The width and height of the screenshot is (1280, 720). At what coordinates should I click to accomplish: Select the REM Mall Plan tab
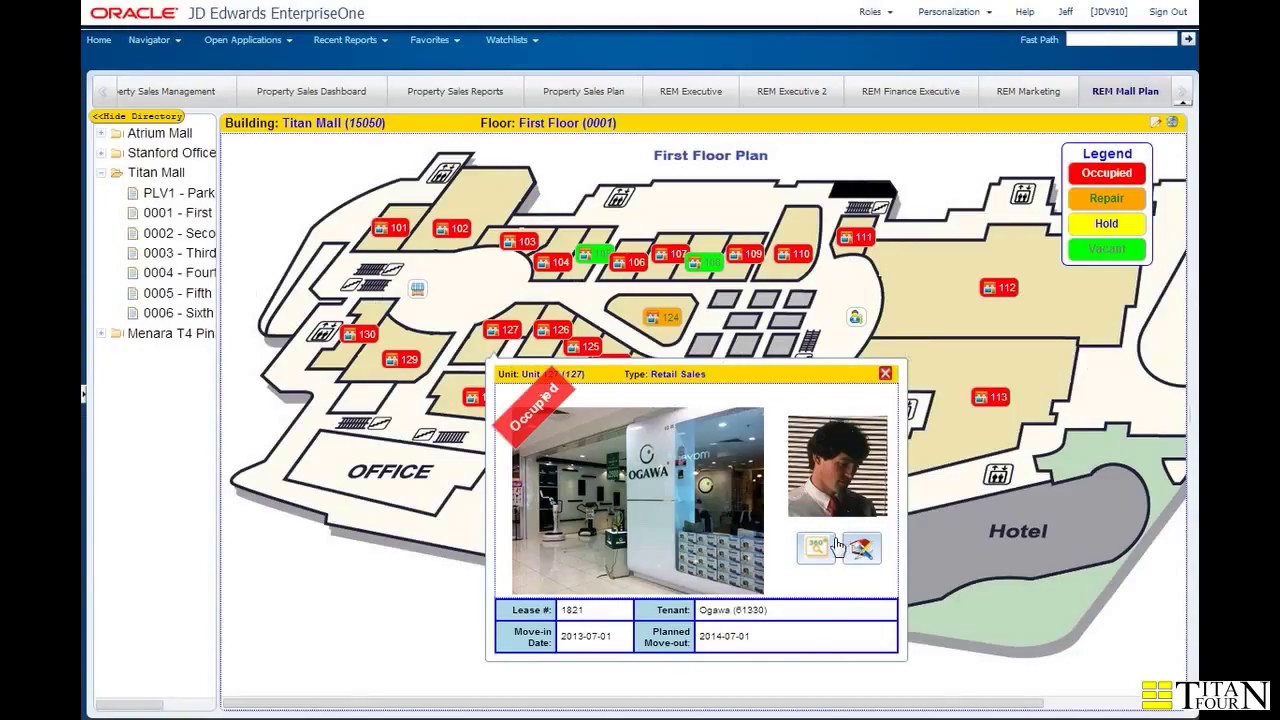[1125, 91]
